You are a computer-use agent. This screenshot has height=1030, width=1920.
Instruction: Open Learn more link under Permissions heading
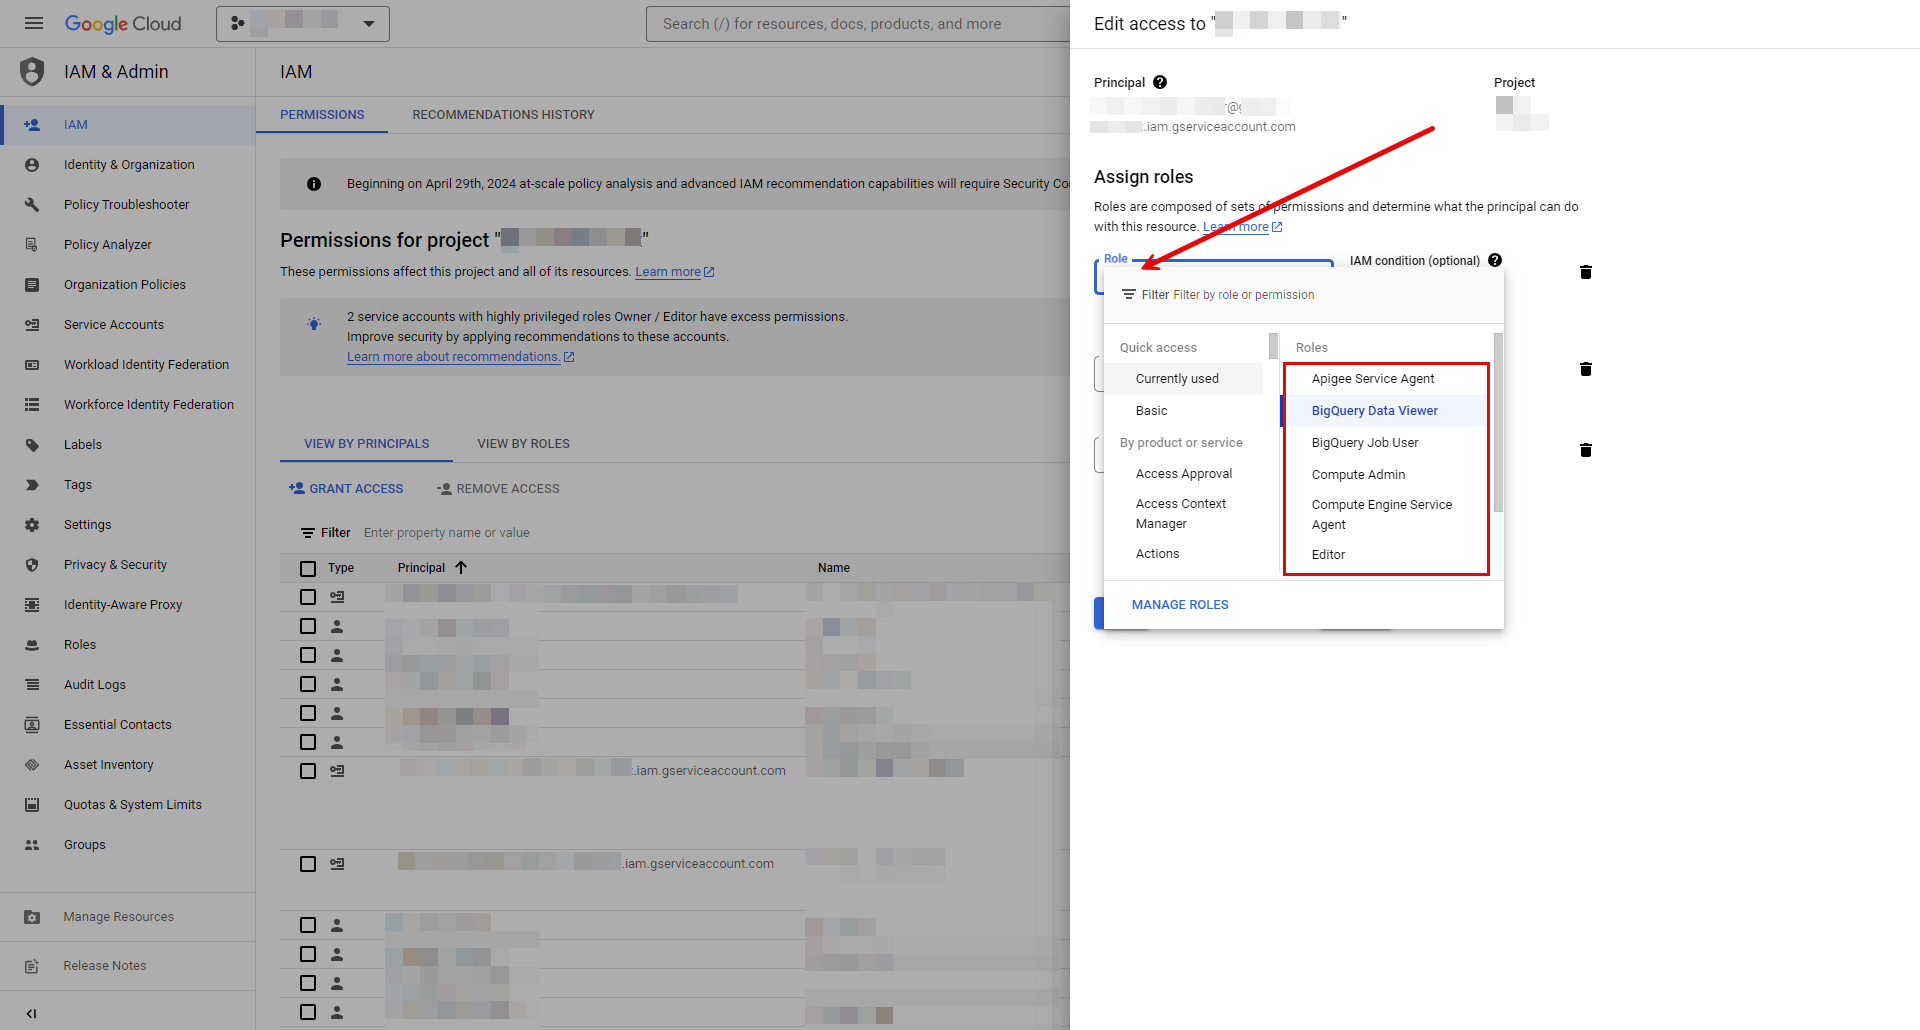click(x=675, y=272)
